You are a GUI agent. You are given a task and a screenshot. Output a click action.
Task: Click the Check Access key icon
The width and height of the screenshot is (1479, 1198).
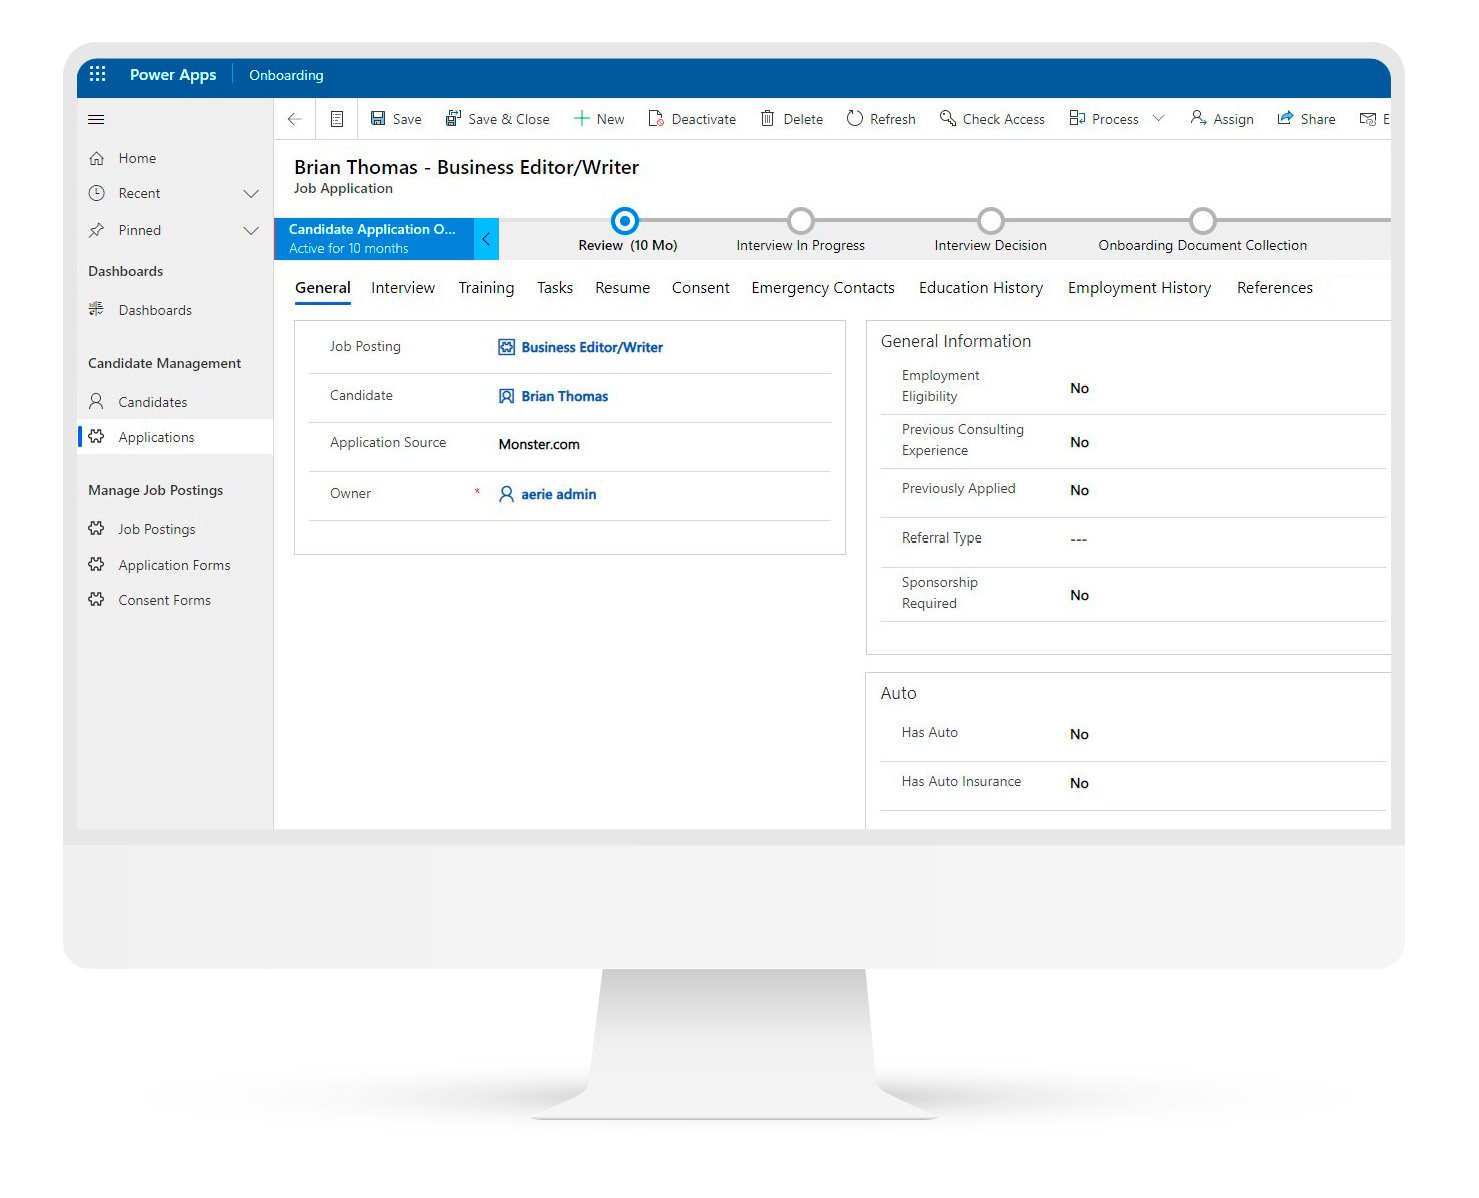tap(947, 119)
